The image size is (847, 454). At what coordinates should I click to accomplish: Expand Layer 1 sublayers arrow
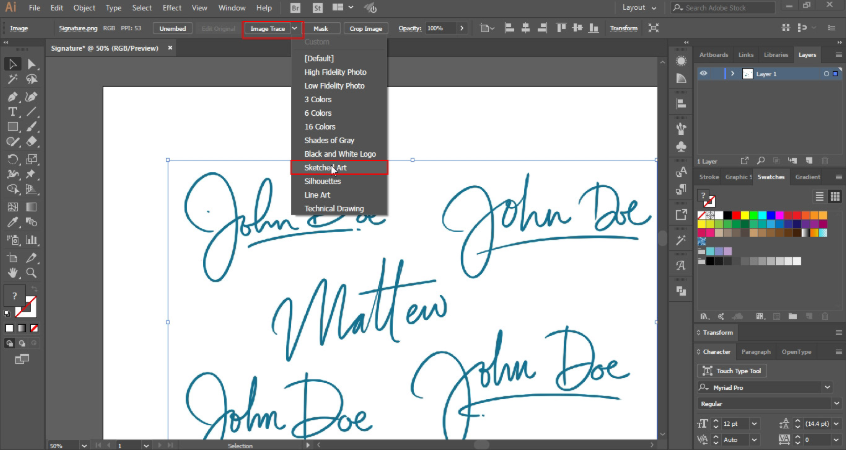pyautogui.click(x=733, y=74)
